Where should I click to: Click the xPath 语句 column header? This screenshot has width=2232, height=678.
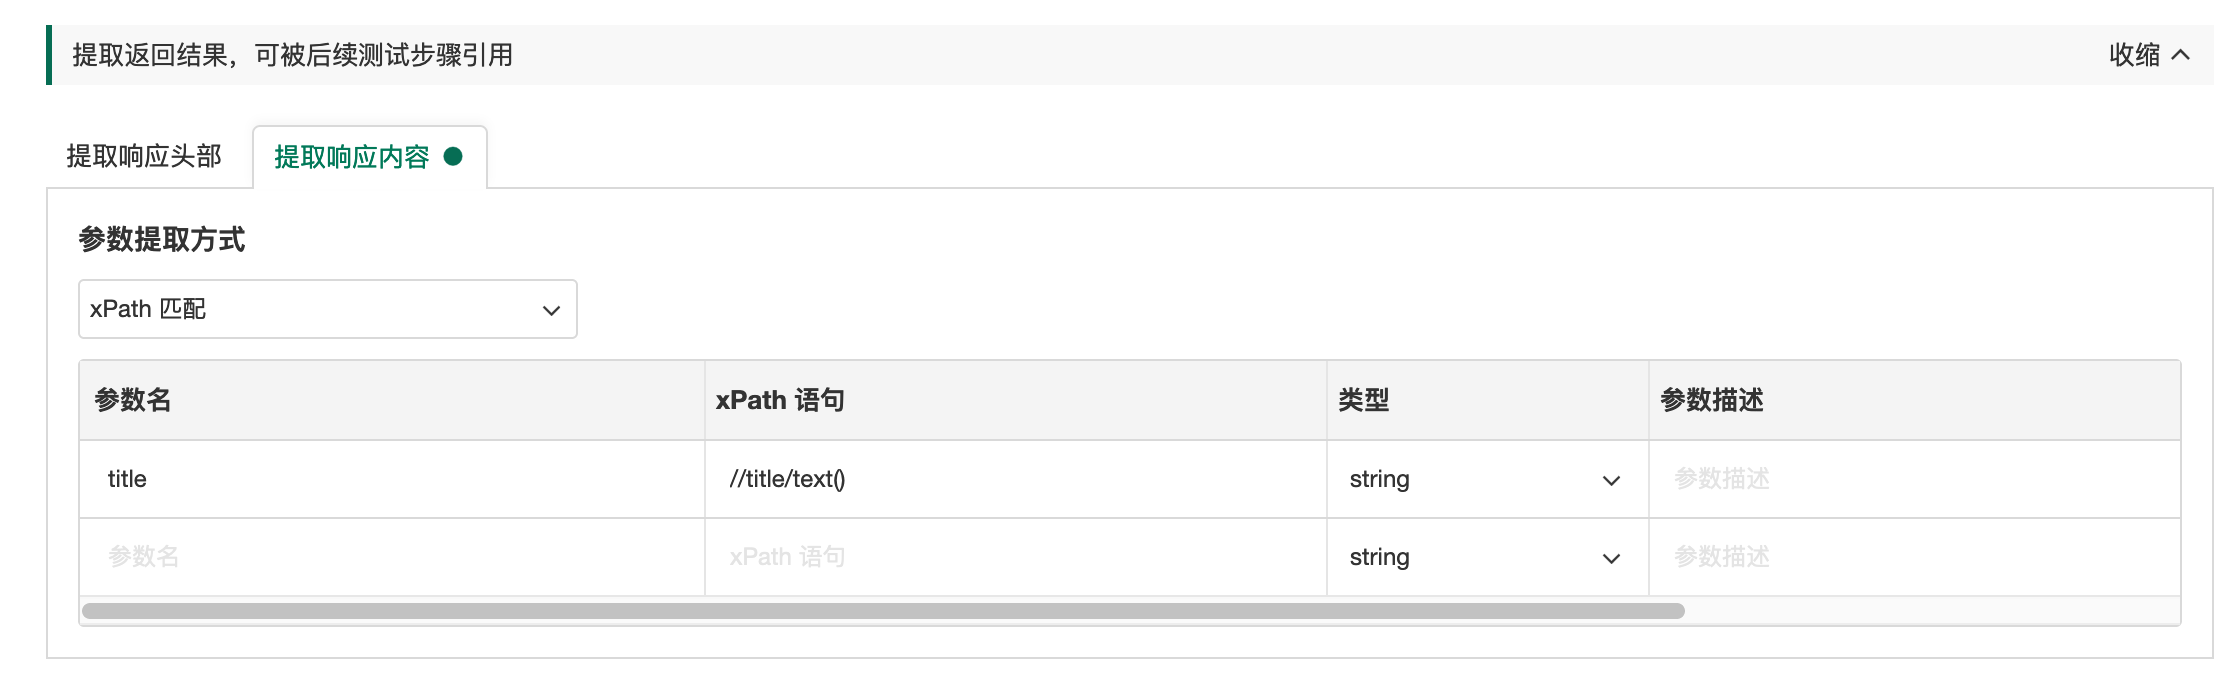coord(780,400)
